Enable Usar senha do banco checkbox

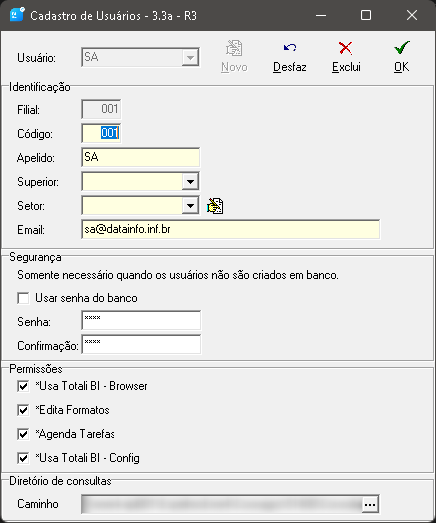click(23, 298)
